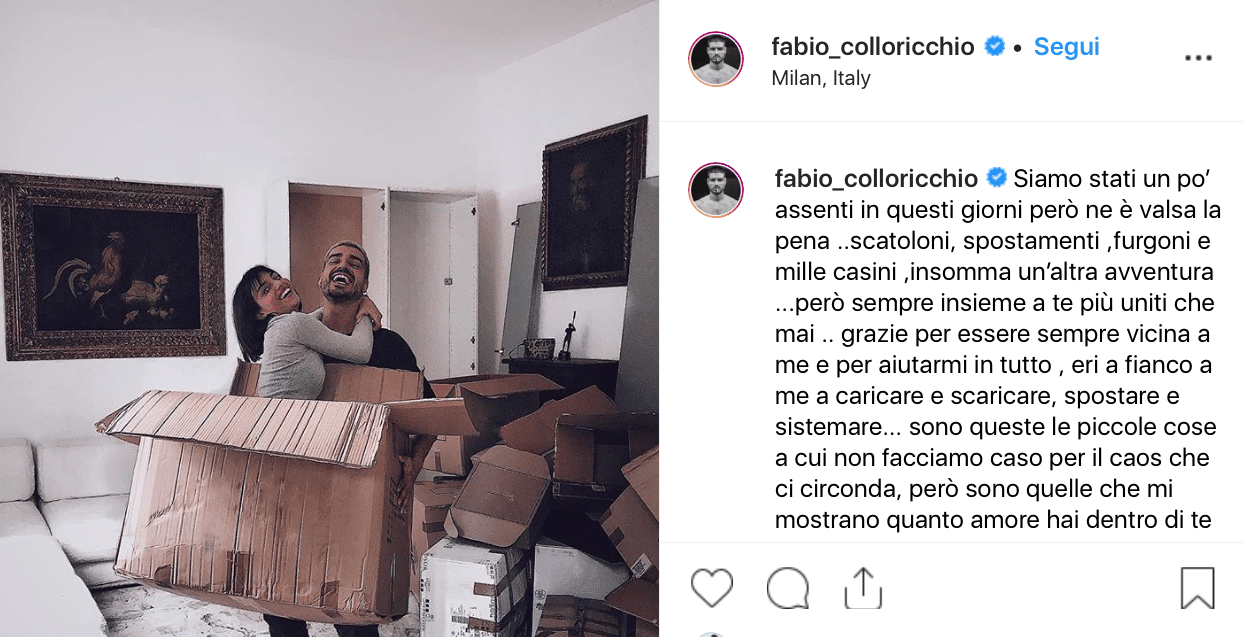Share the post using the upload arrow icon
The height and width of the screenshot is (637, 1243).
(861, 588)
